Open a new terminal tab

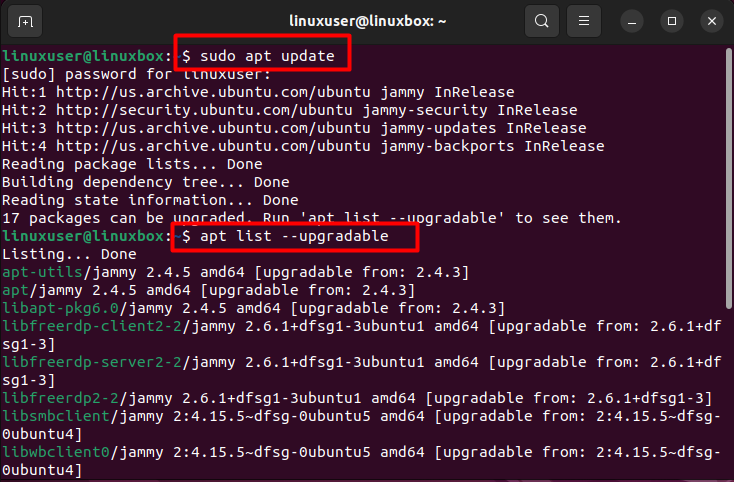(x=25, y=21)
